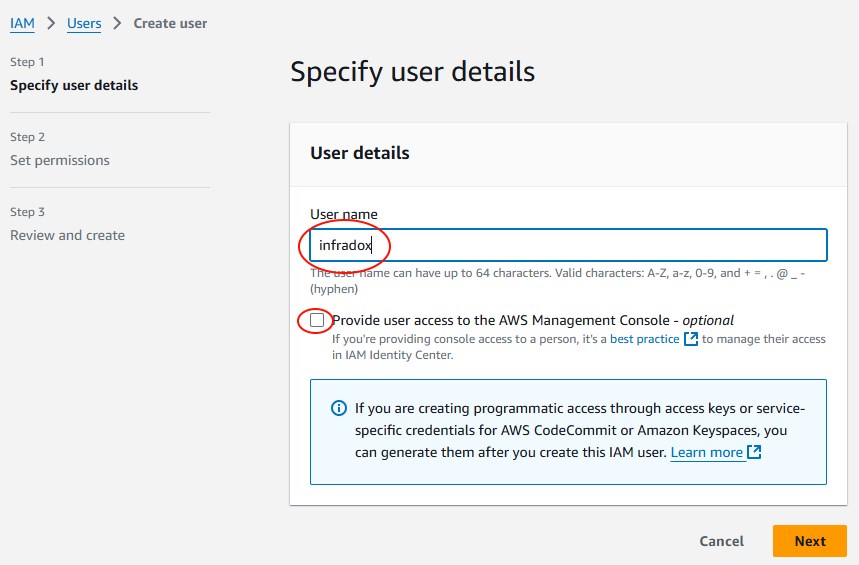Select the Create user breadcrumb item
Screen dimensions: 859x565
[170, 24]
